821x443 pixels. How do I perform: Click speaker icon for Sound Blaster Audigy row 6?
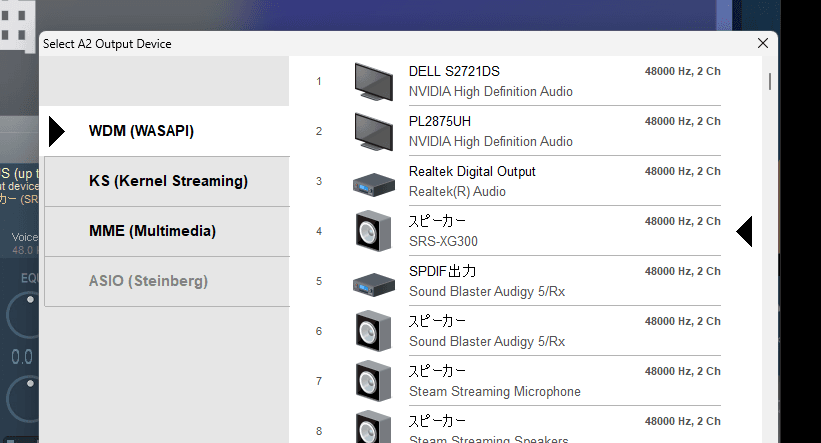coord(373,331)
